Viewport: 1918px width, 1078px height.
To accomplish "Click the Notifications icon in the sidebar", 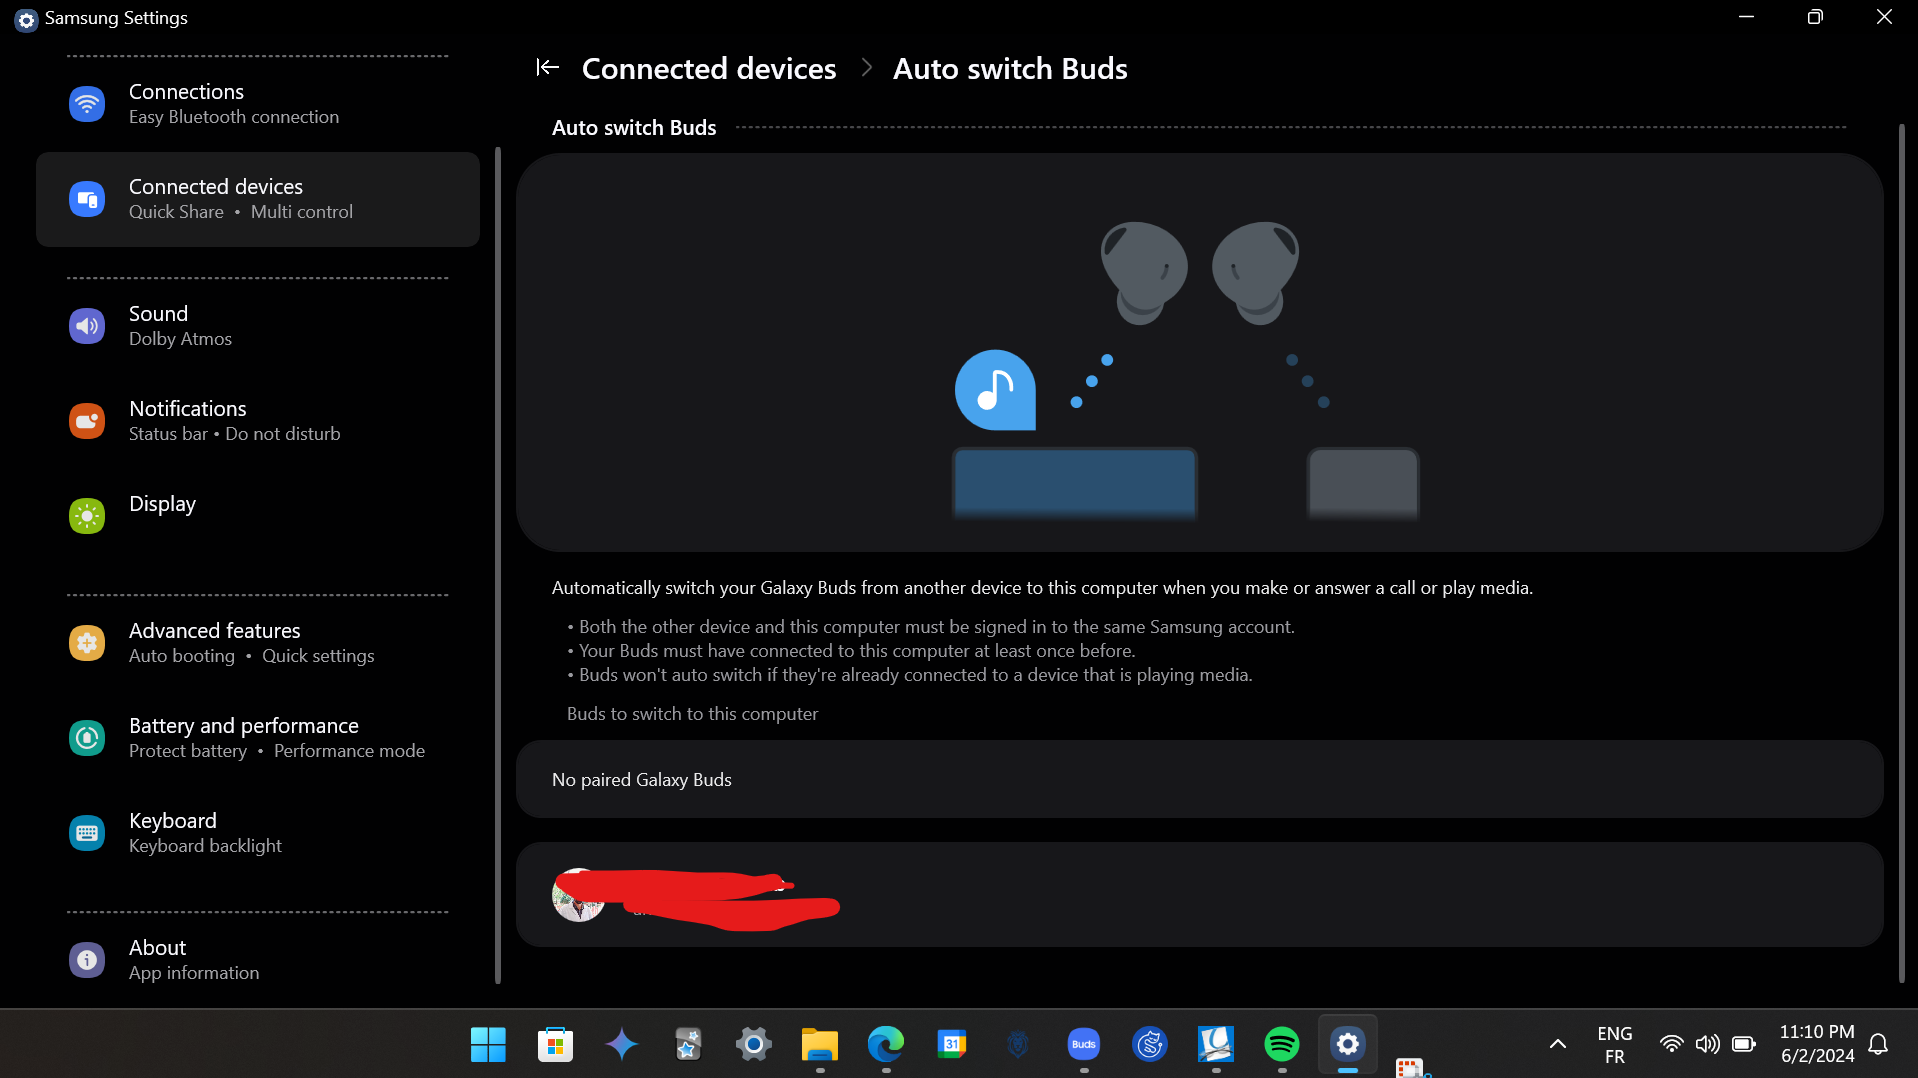I will [87, 420].
